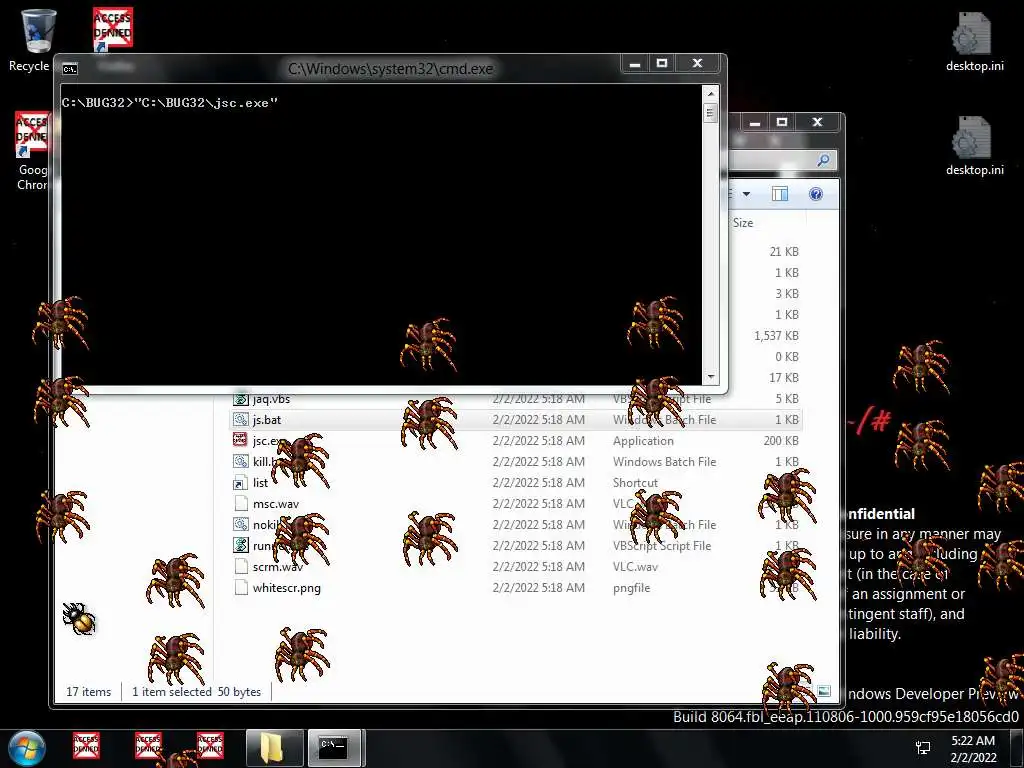
Task: Click the cmd command line text
Action: (170, 103)
